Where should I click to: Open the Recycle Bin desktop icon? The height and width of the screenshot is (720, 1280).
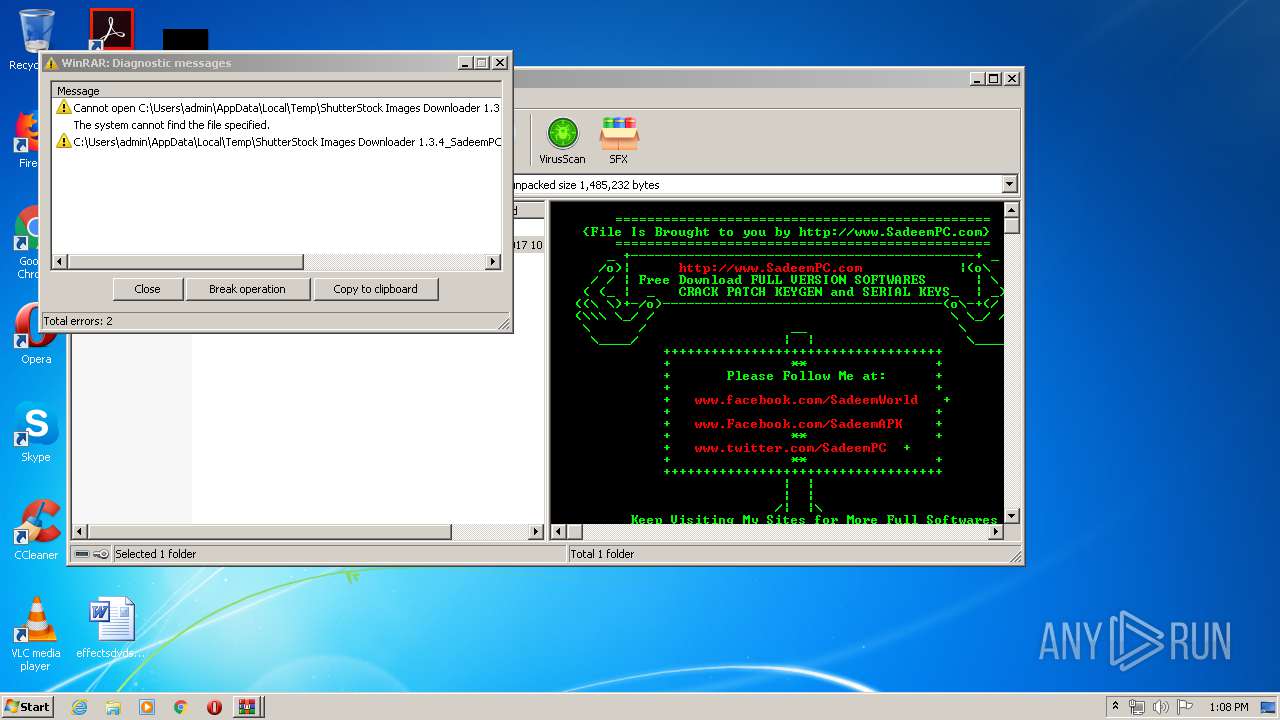36,40
